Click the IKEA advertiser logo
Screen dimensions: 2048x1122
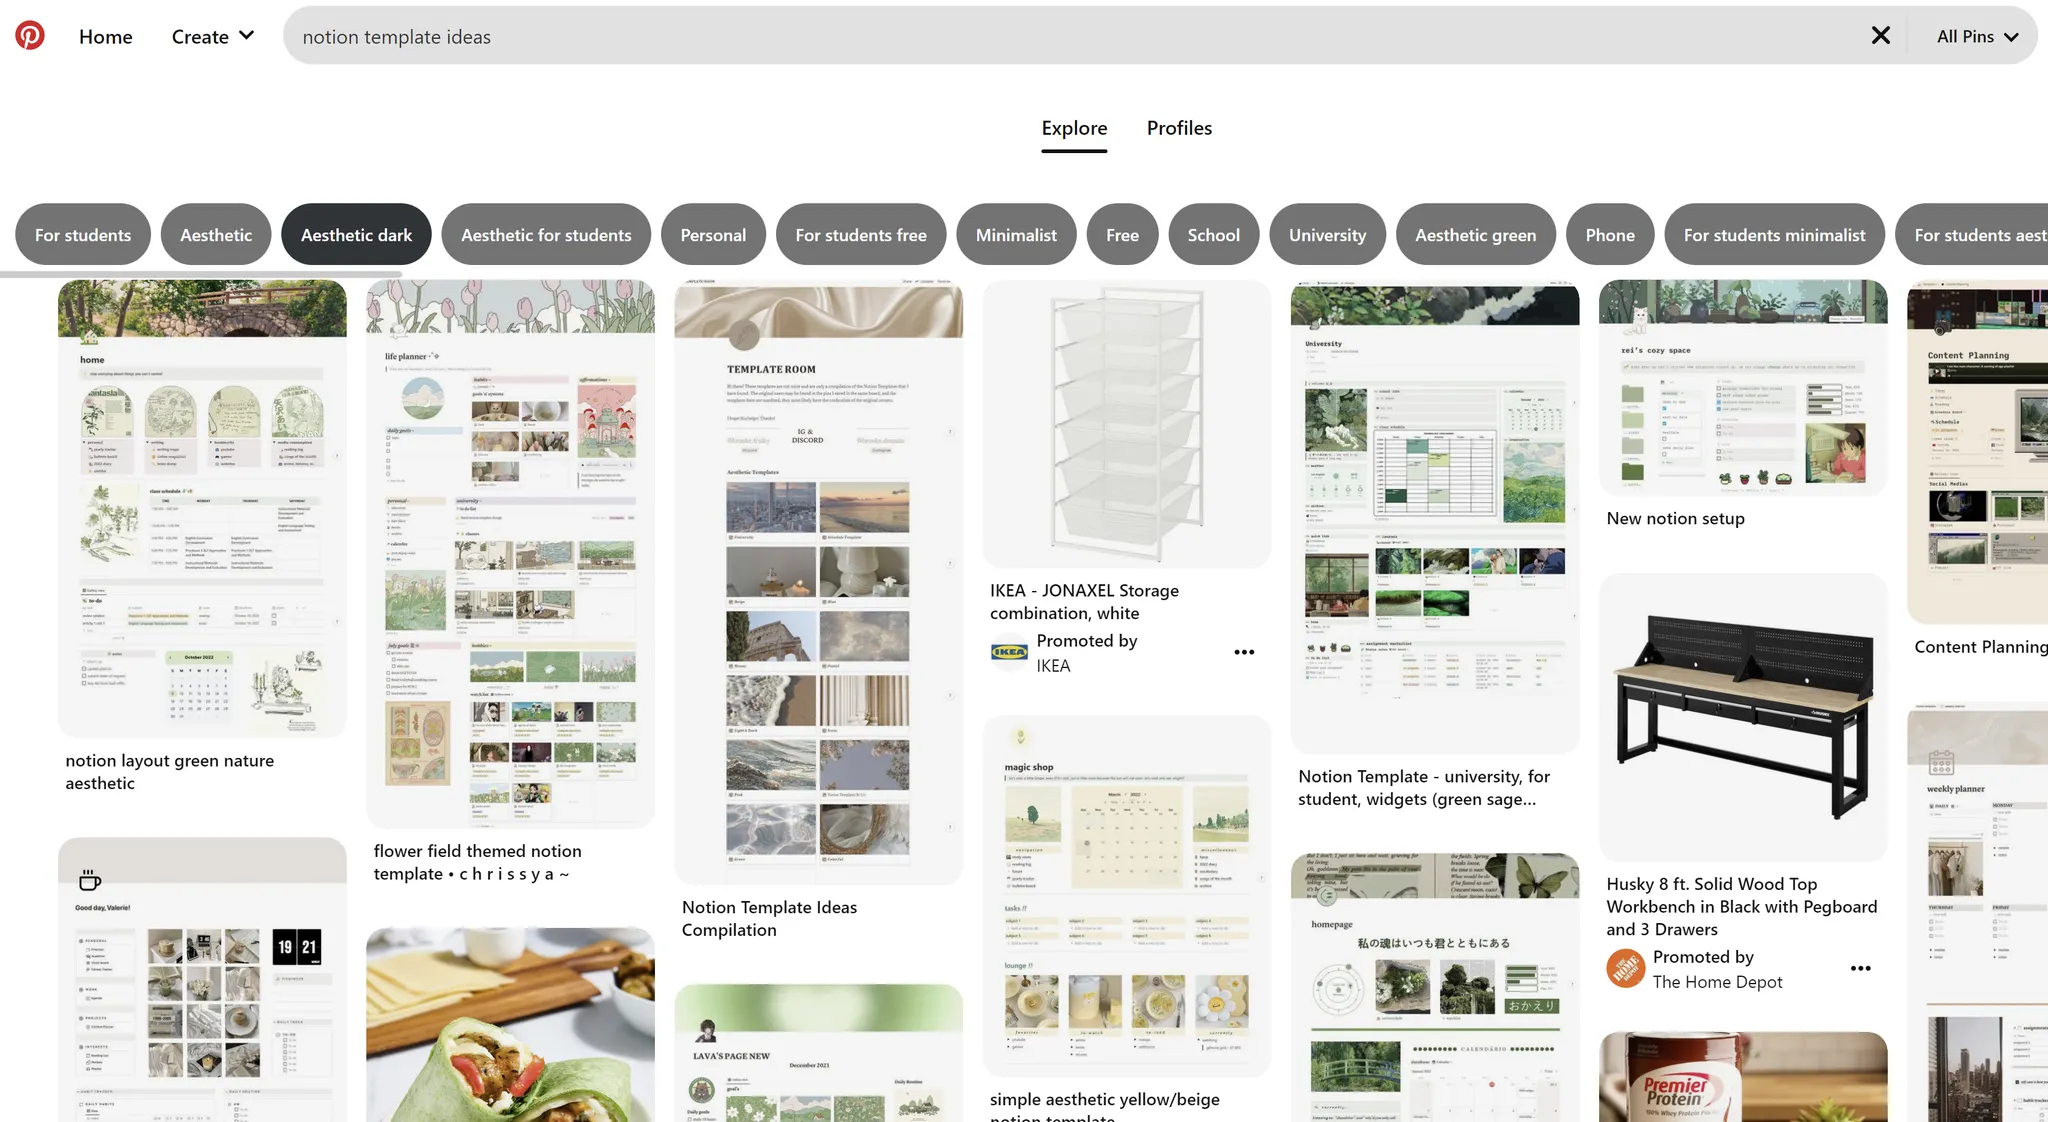point(1009,652)
